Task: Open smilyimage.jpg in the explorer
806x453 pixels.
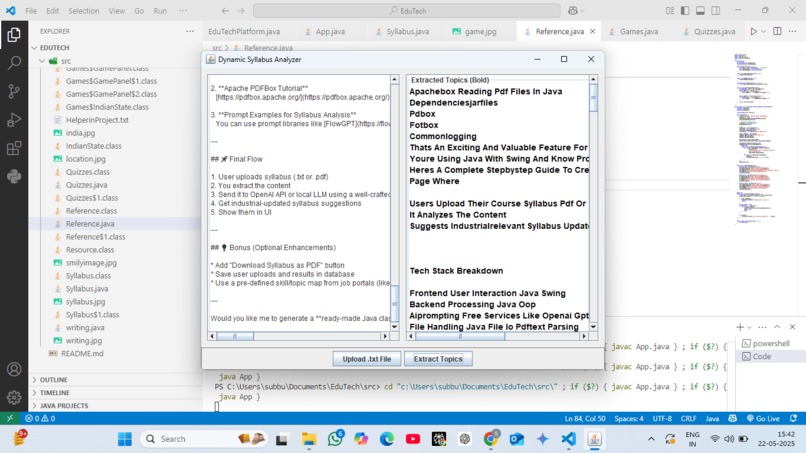Action: coord(91,263)
